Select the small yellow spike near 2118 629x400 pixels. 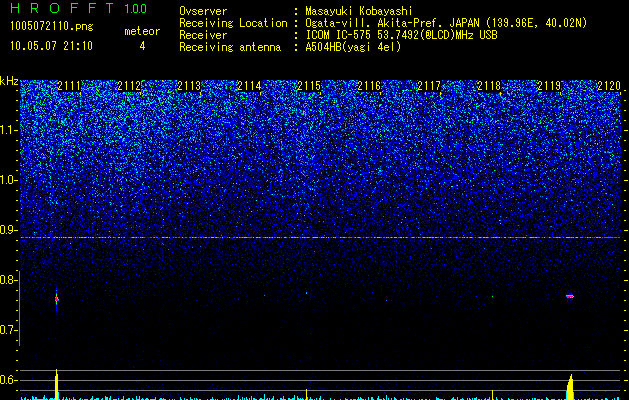point(493,395)
